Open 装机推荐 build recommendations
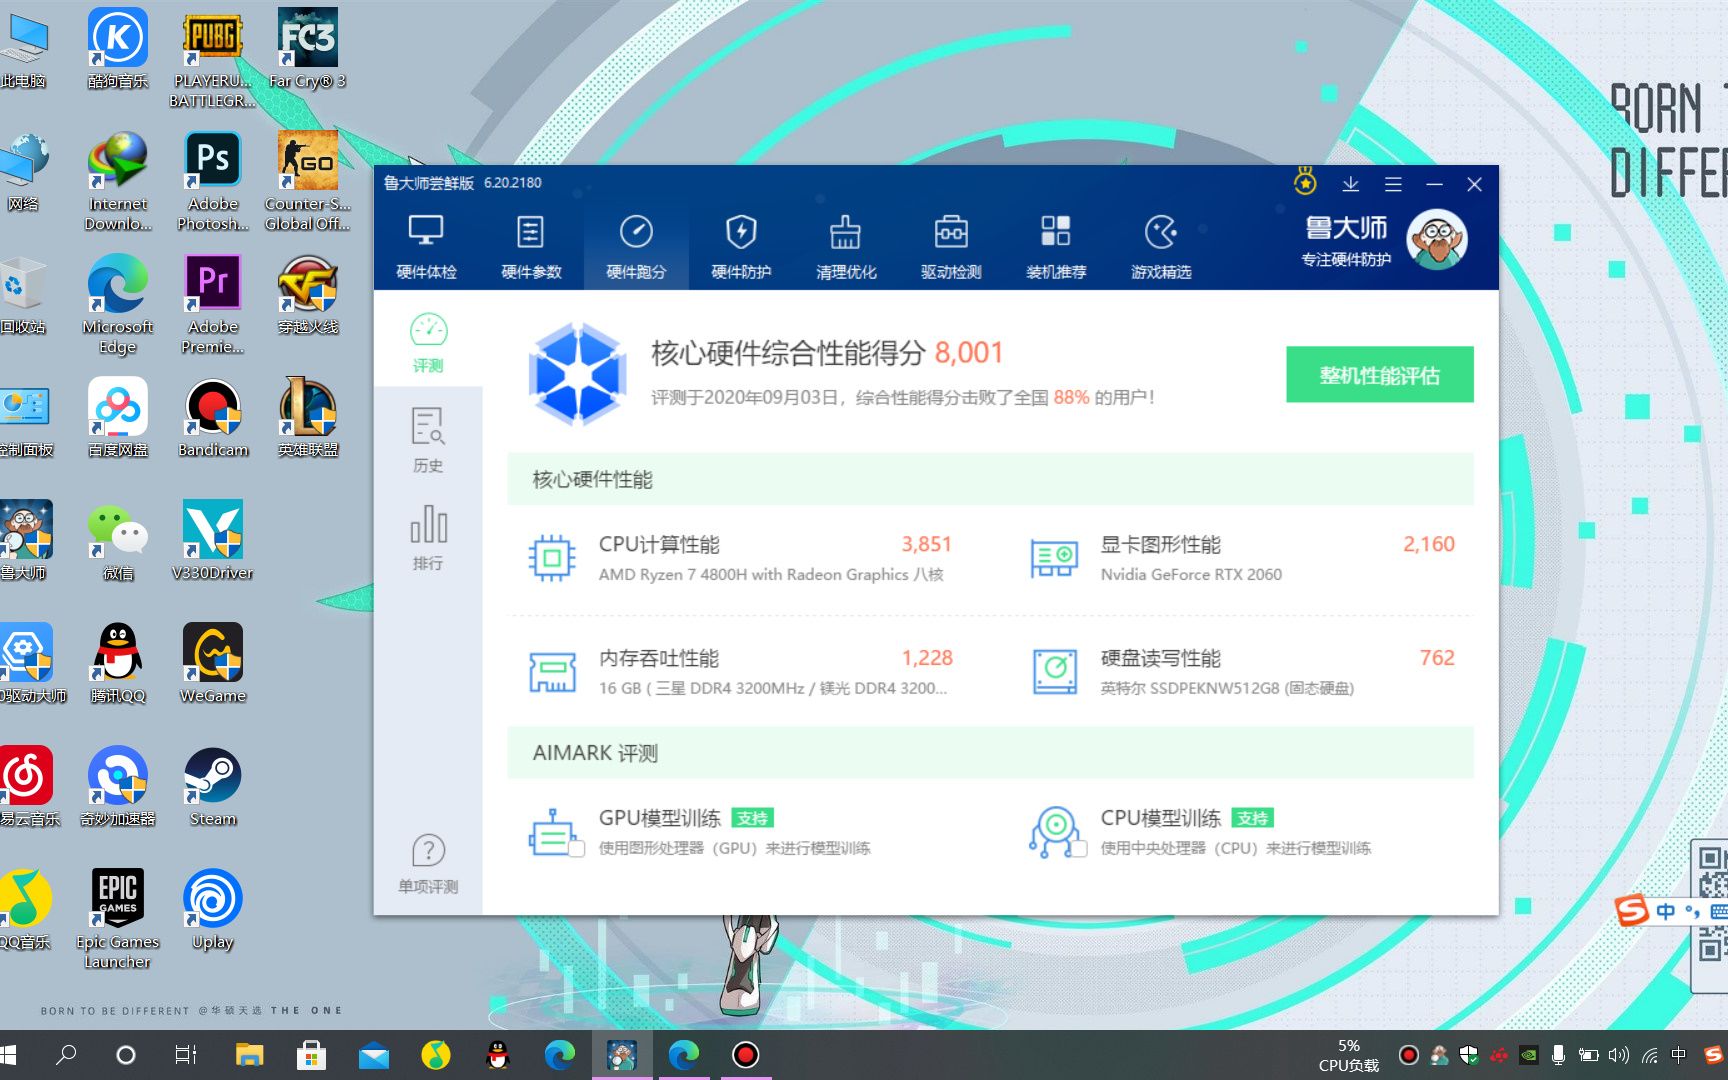 pyautogui.click(x=1057, y=245)
